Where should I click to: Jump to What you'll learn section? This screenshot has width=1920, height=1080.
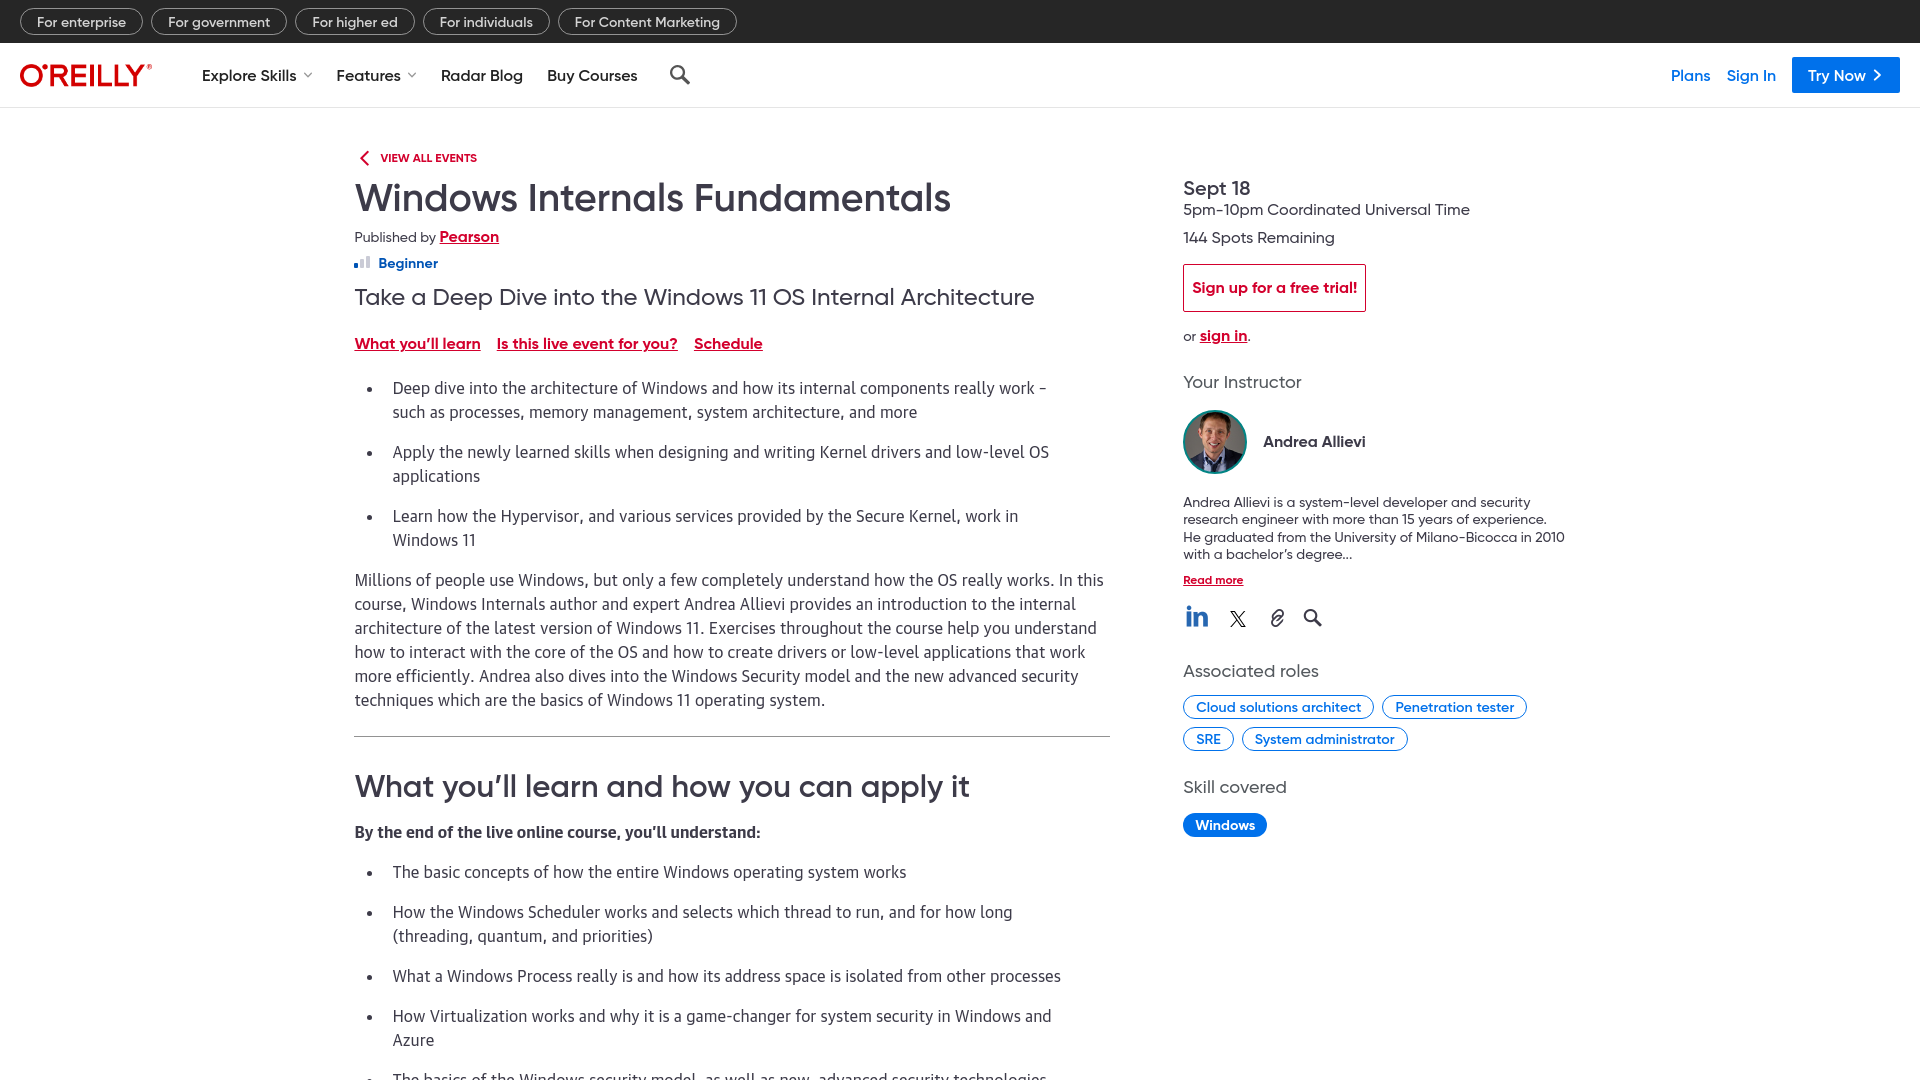(x=417, y=344)
